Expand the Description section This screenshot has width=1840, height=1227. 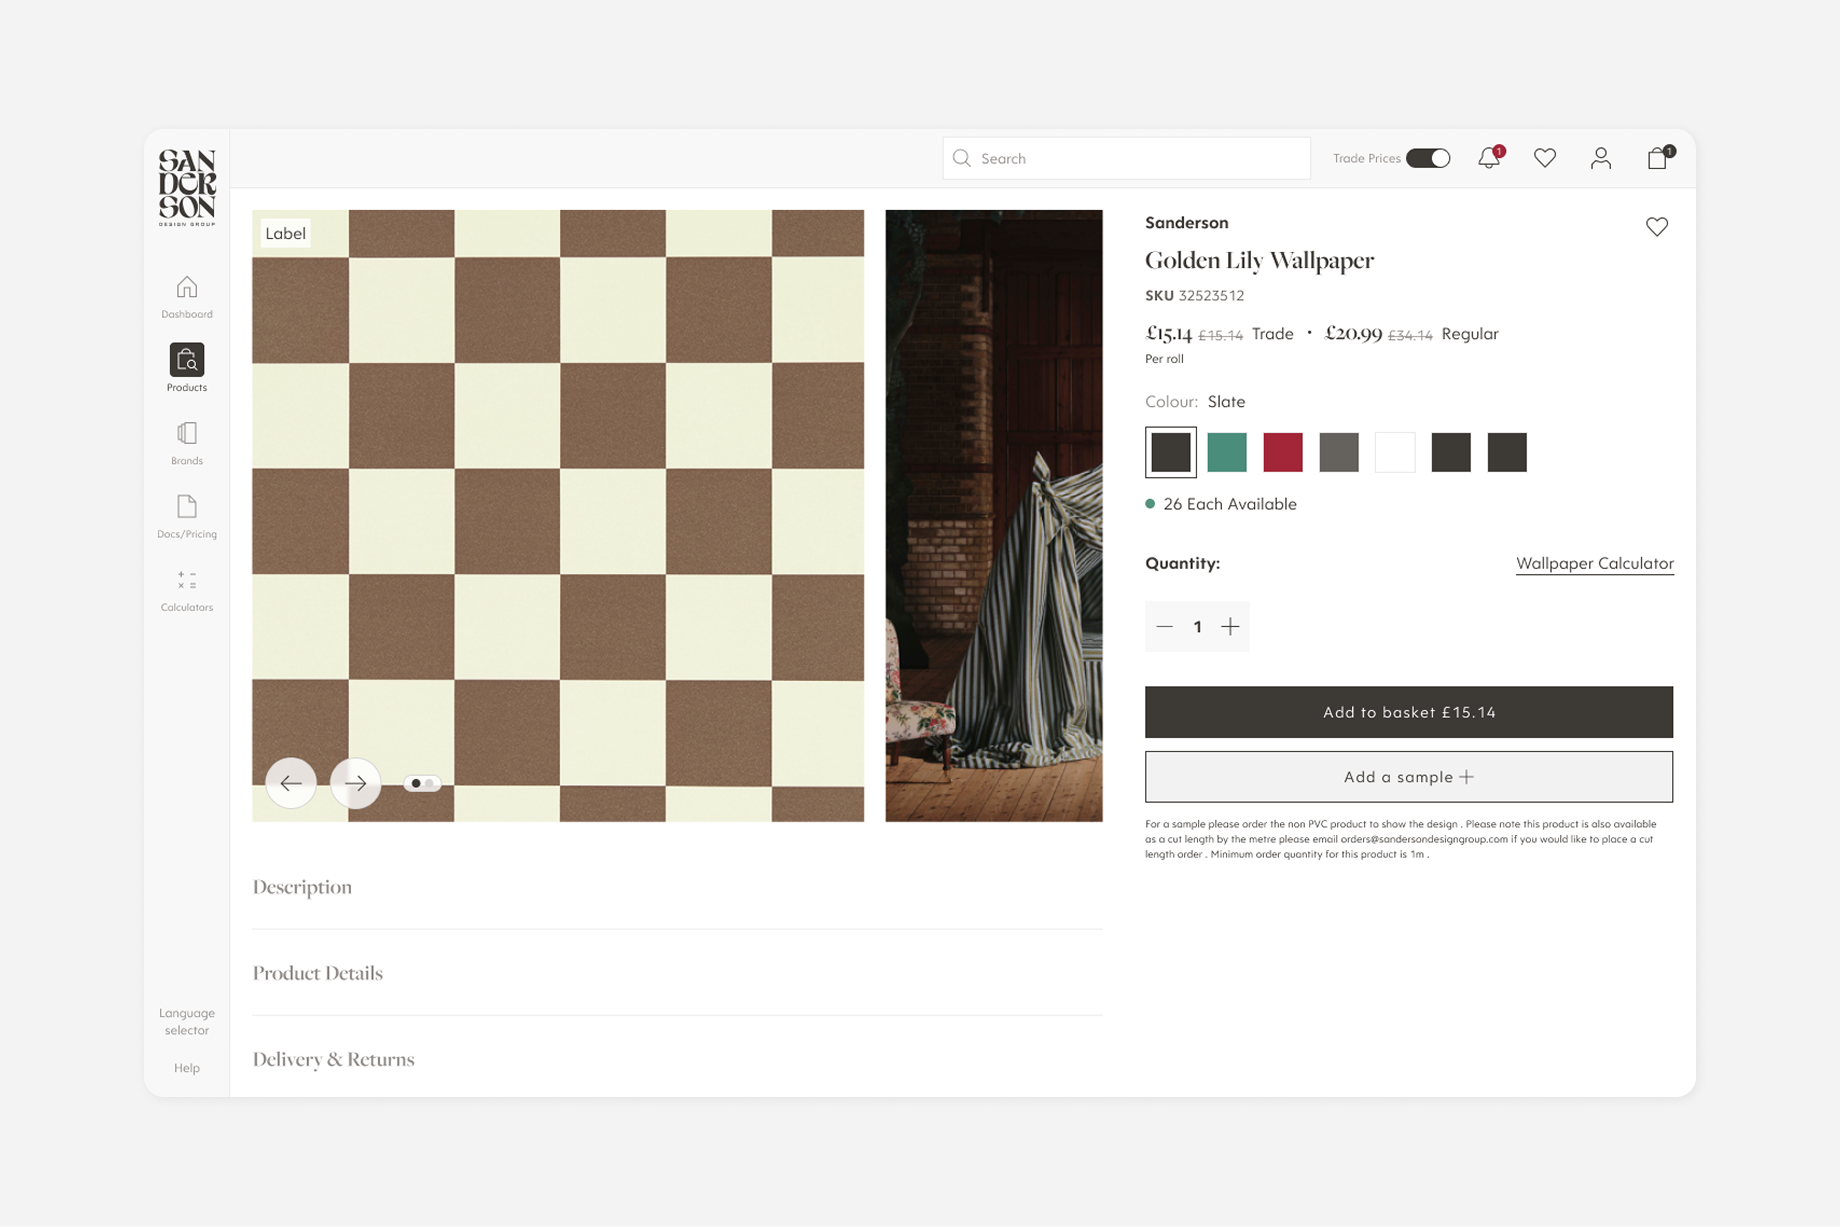(x=677, y=887)
